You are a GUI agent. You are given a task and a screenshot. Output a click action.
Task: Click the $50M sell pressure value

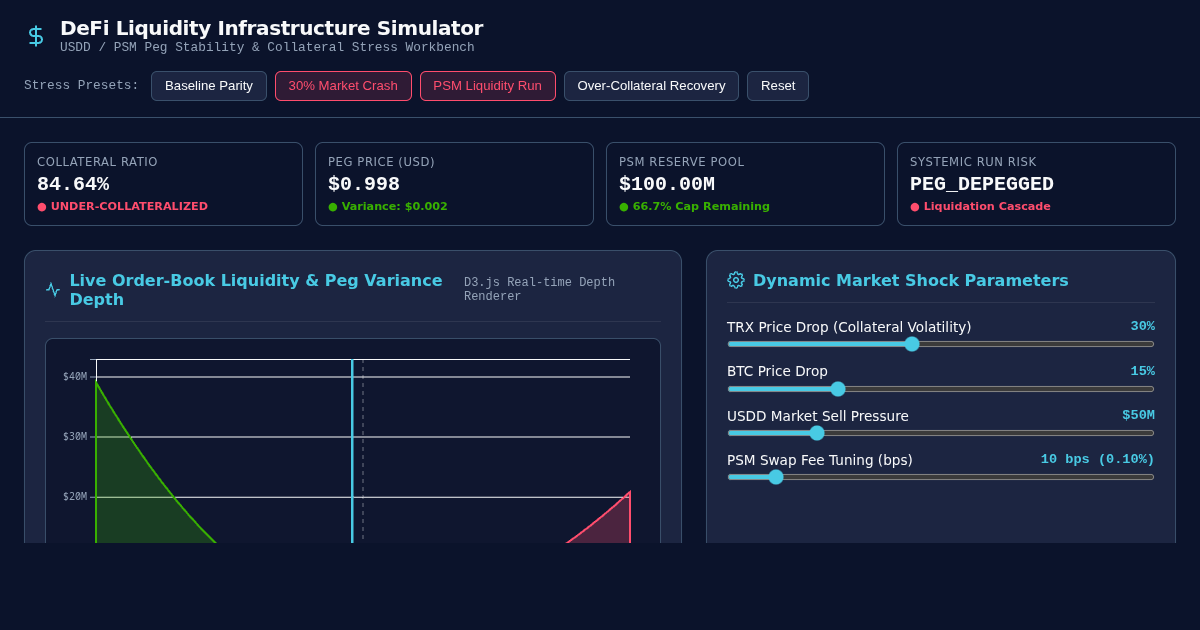point(1138,415)
